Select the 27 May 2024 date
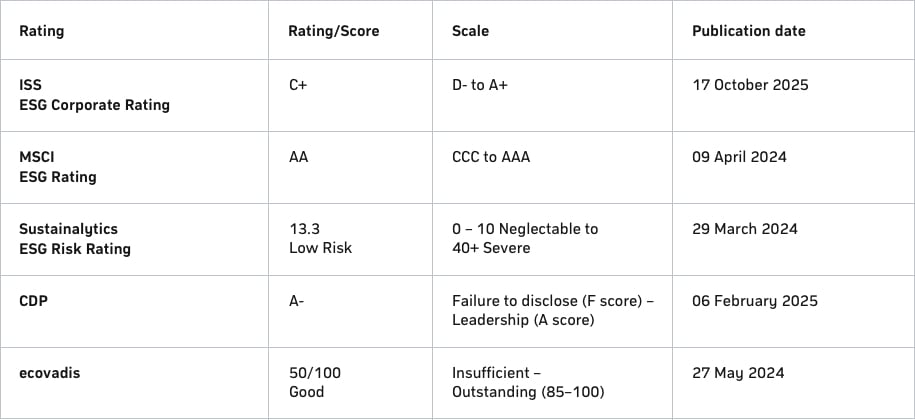Image resolution: width=915 pixels, height=420 pixels. point(738,373)
